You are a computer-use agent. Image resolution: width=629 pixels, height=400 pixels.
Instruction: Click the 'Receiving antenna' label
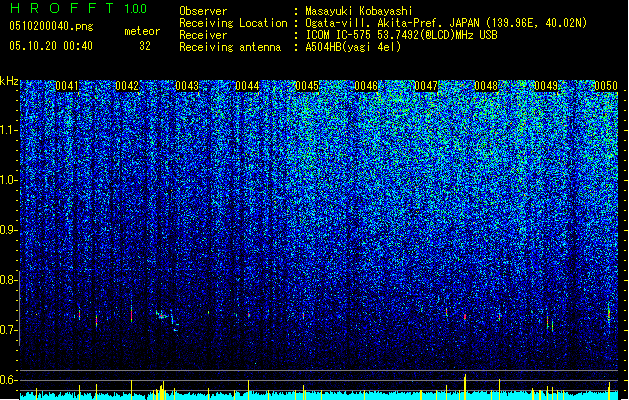point(230,47)
